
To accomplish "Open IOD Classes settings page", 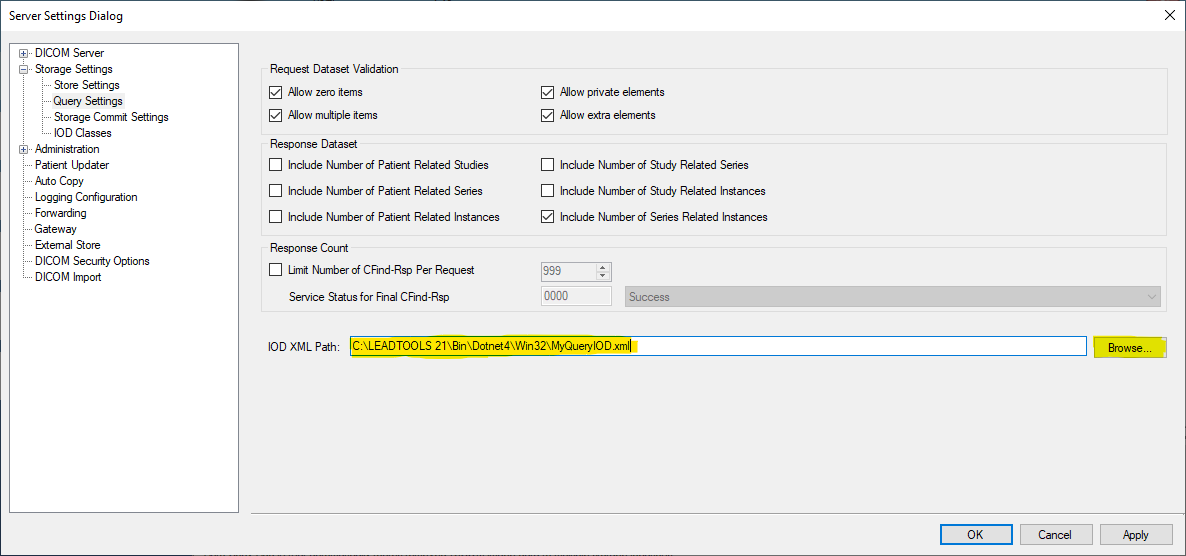I will (82, 133).
